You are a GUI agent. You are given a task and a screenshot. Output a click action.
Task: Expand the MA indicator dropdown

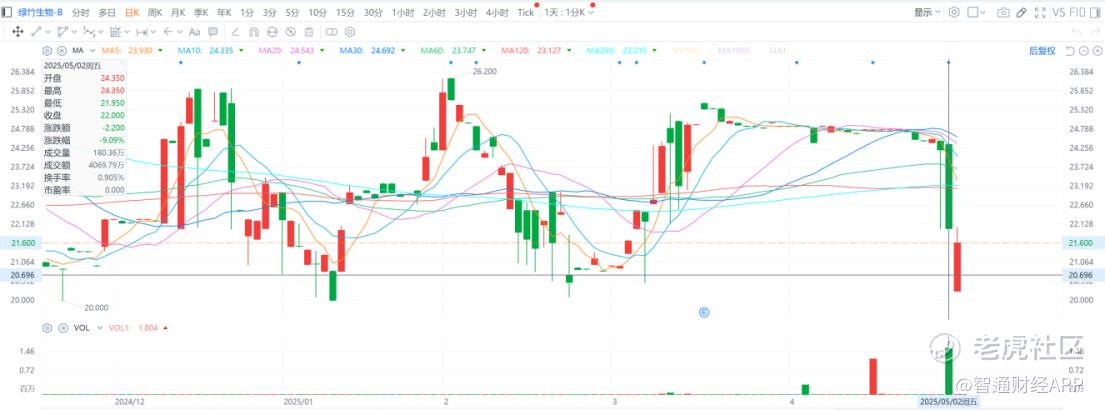click(x=92, y=51)
